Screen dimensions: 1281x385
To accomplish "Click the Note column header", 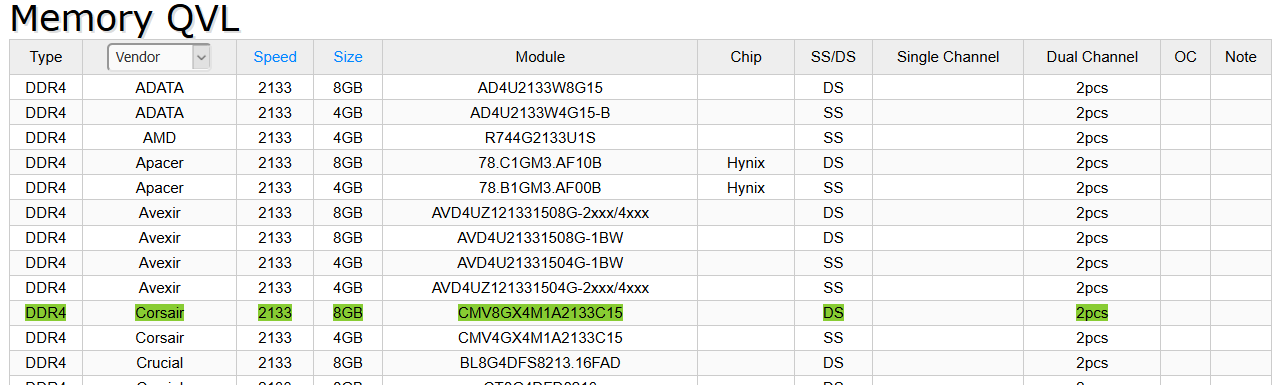I will pos(1241,57).
